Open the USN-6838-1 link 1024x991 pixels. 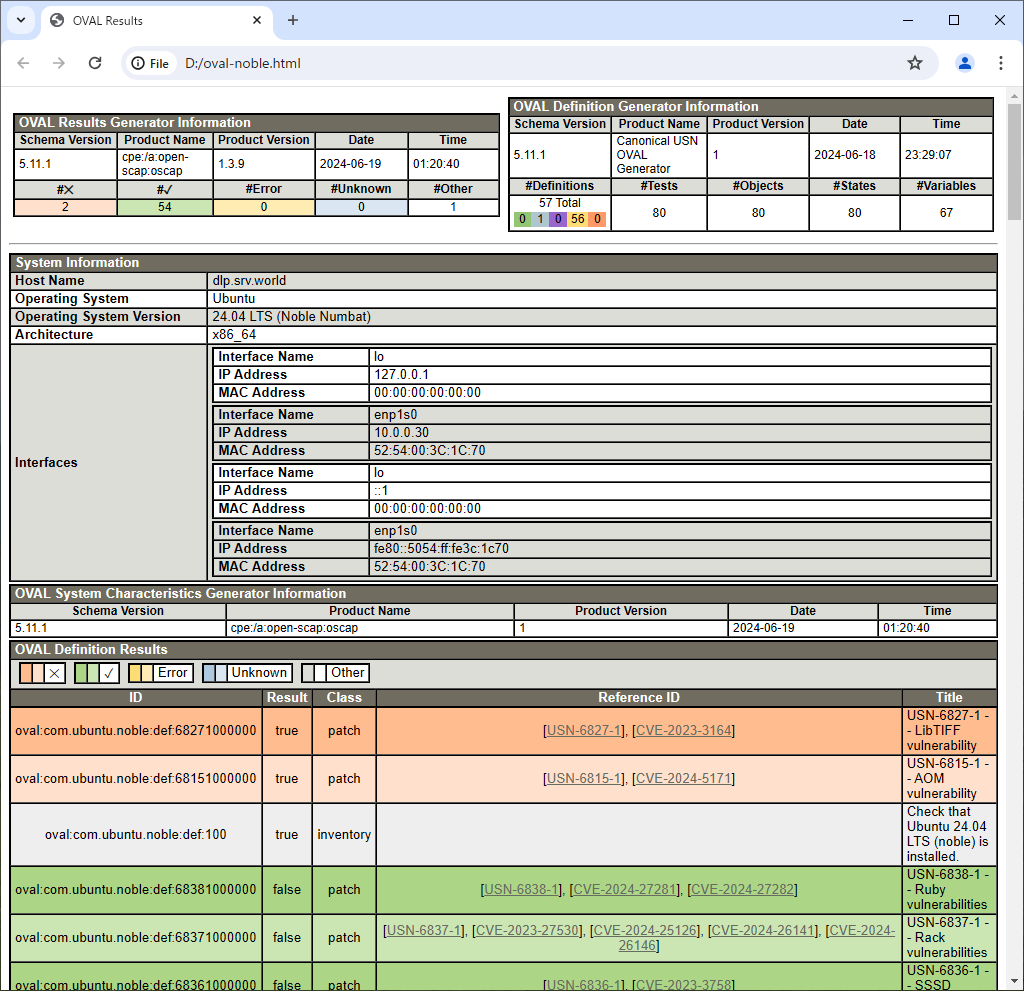point(521,890)
